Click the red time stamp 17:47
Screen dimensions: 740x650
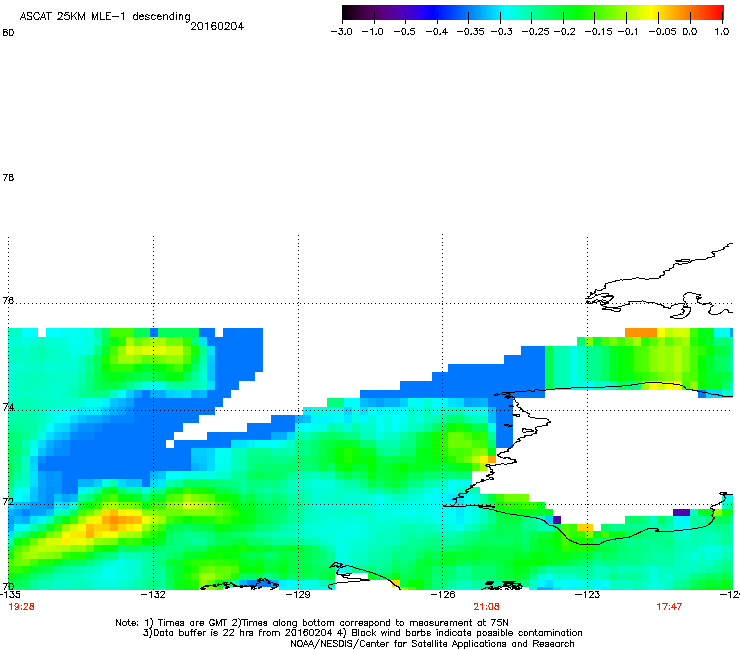(669, 607)
